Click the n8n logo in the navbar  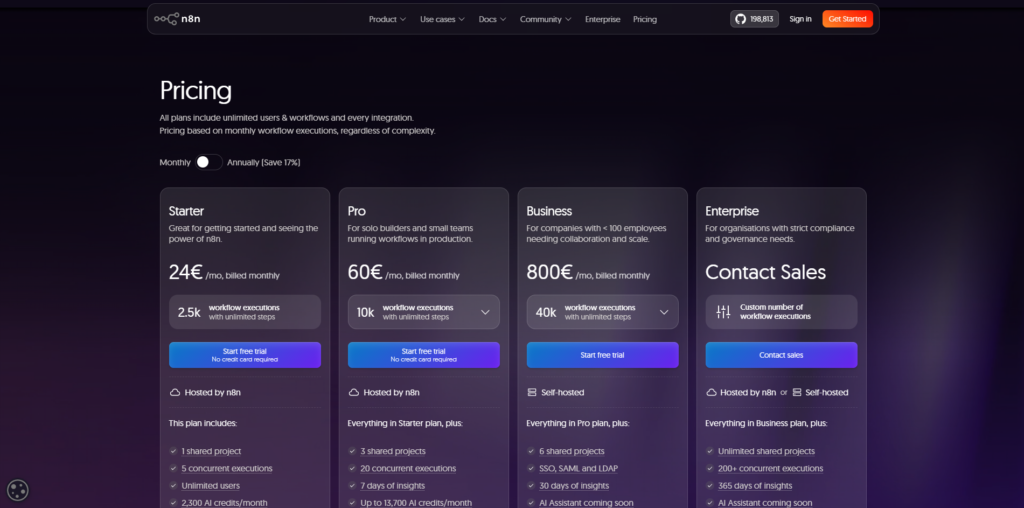pos(177,19)
